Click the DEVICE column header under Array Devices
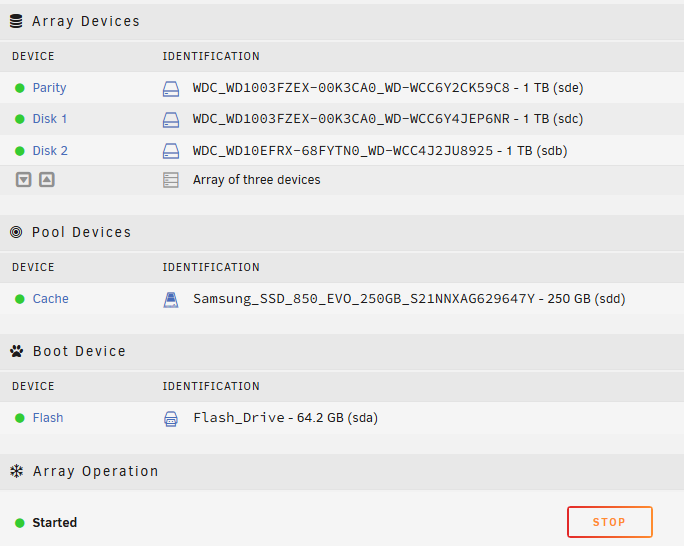This screenshot has width=684, height=546. pyautogui.click(x=33, y=56)
